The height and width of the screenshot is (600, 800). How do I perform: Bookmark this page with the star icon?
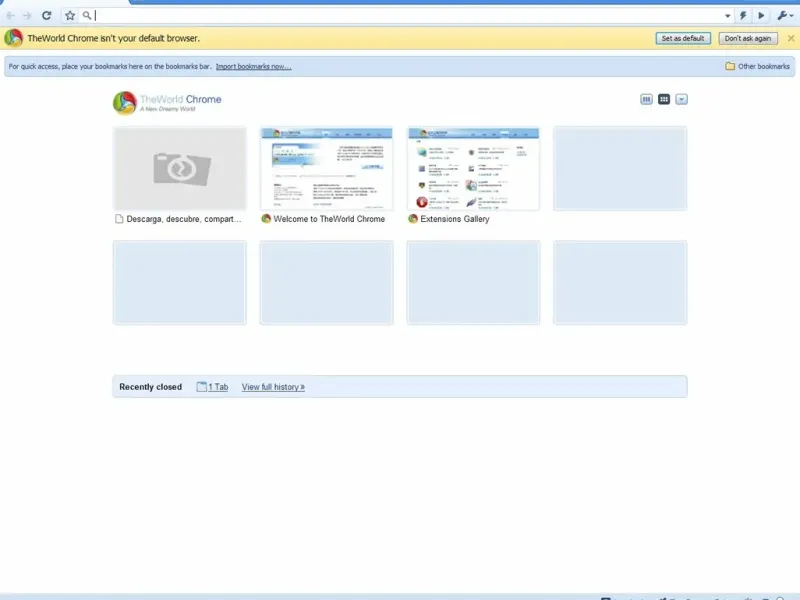(x=70, y=16)
